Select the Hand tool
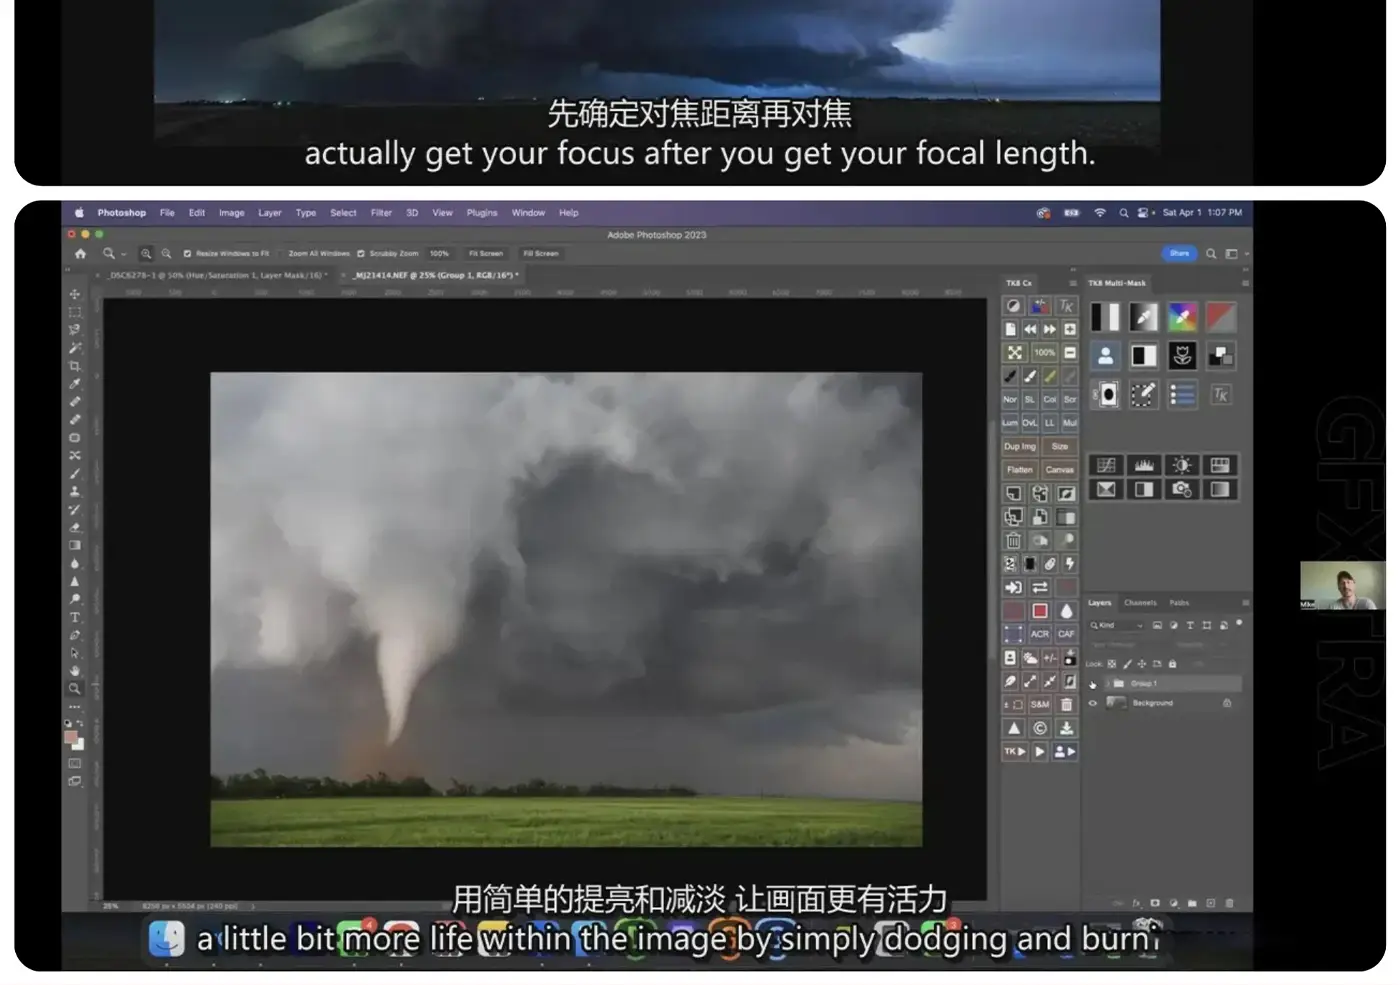The height and width of the screenshot is (985, 1400). [x=75, y=671]
